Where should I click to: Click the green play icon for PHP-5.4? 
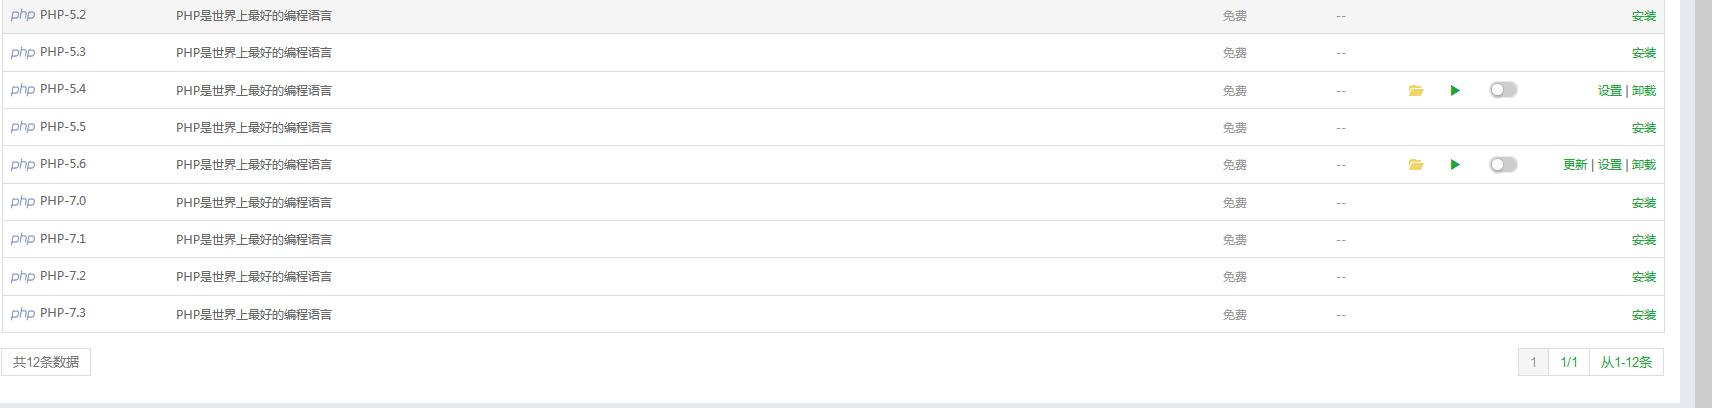(x=1455, y=90)
